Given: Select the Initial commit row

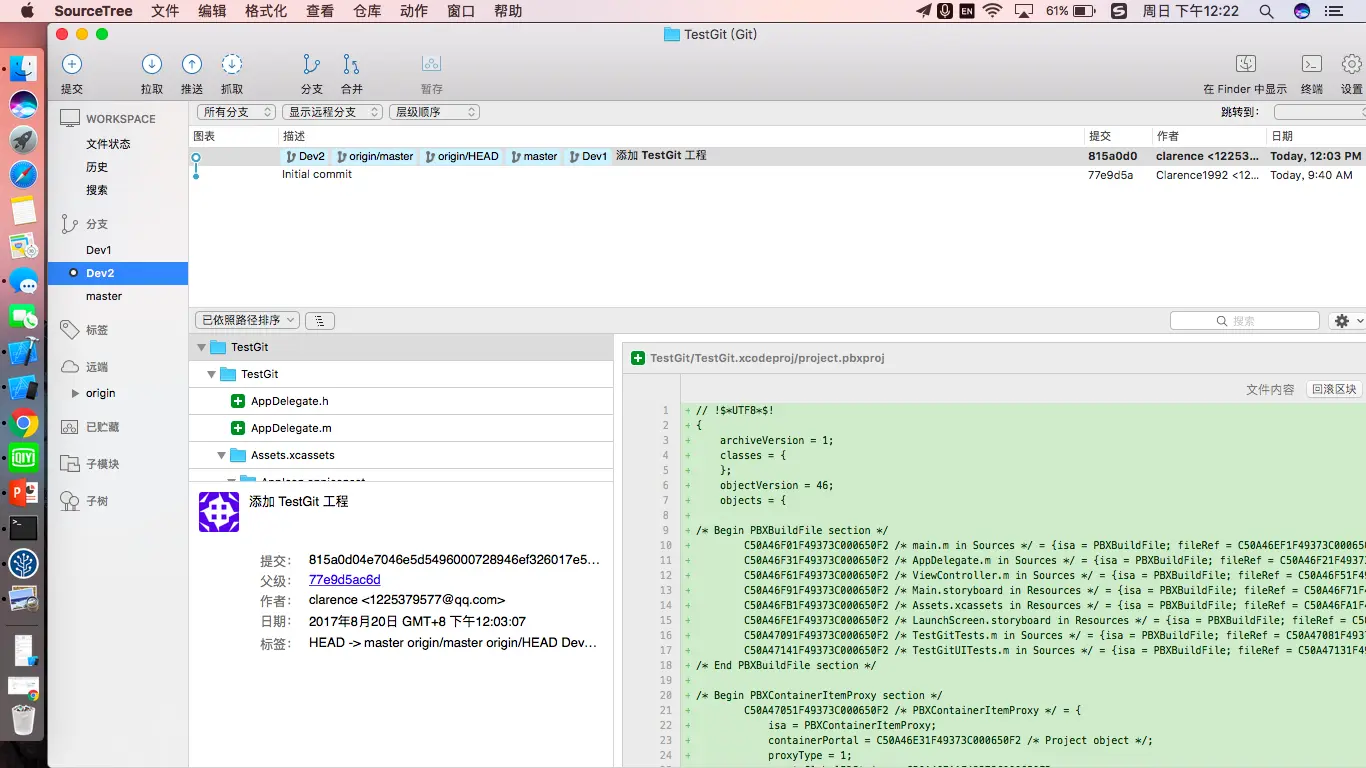Looking at the screenshot, I should click(777, 174).
